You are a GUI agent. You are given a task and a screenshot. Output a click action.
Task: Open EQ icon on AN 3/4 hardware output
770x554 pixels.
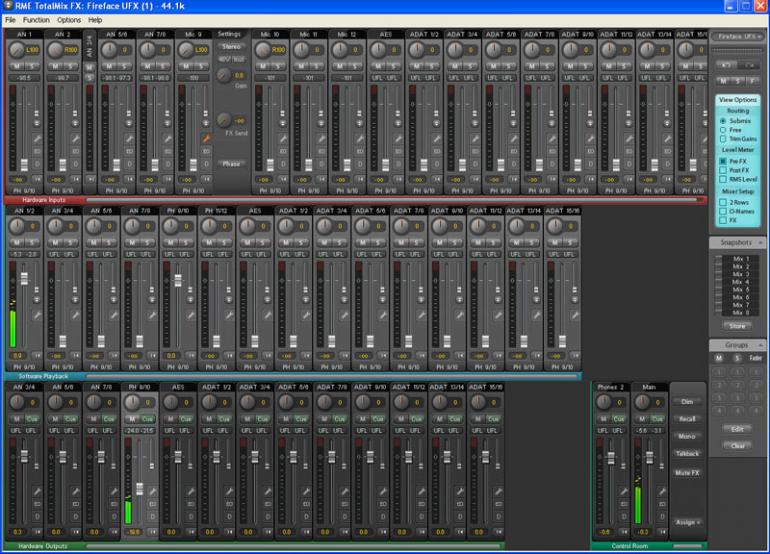pos(37,504)
